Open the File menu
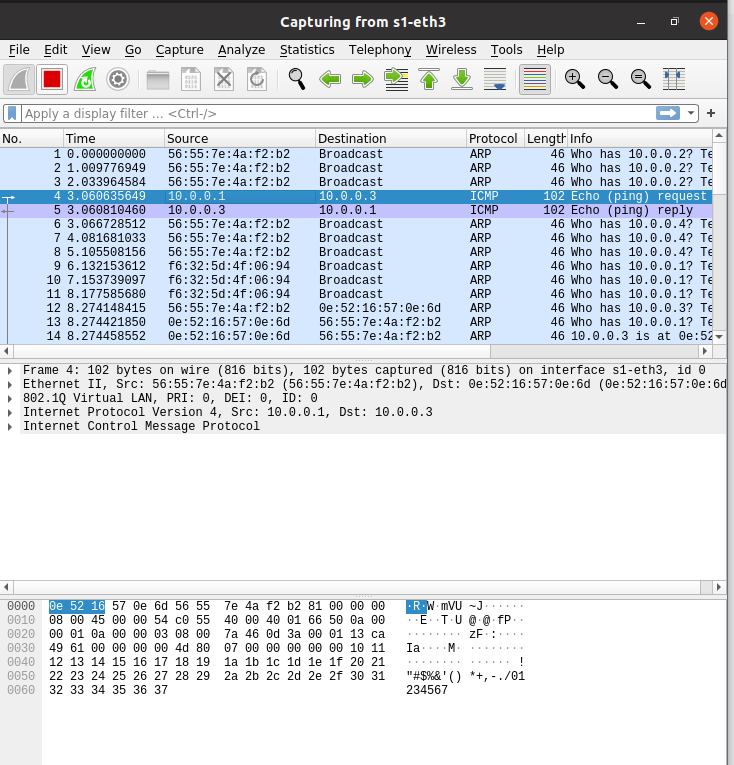This screenshot has width=734, height=765. [x=20, y=50]
